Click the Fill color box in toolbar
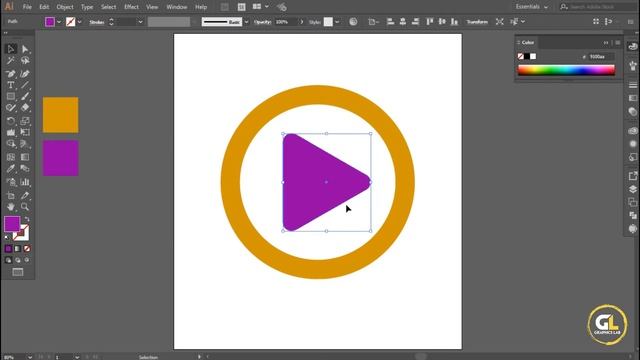The height and width of the screenshot is (360, 640). click(x=12, y=224)
